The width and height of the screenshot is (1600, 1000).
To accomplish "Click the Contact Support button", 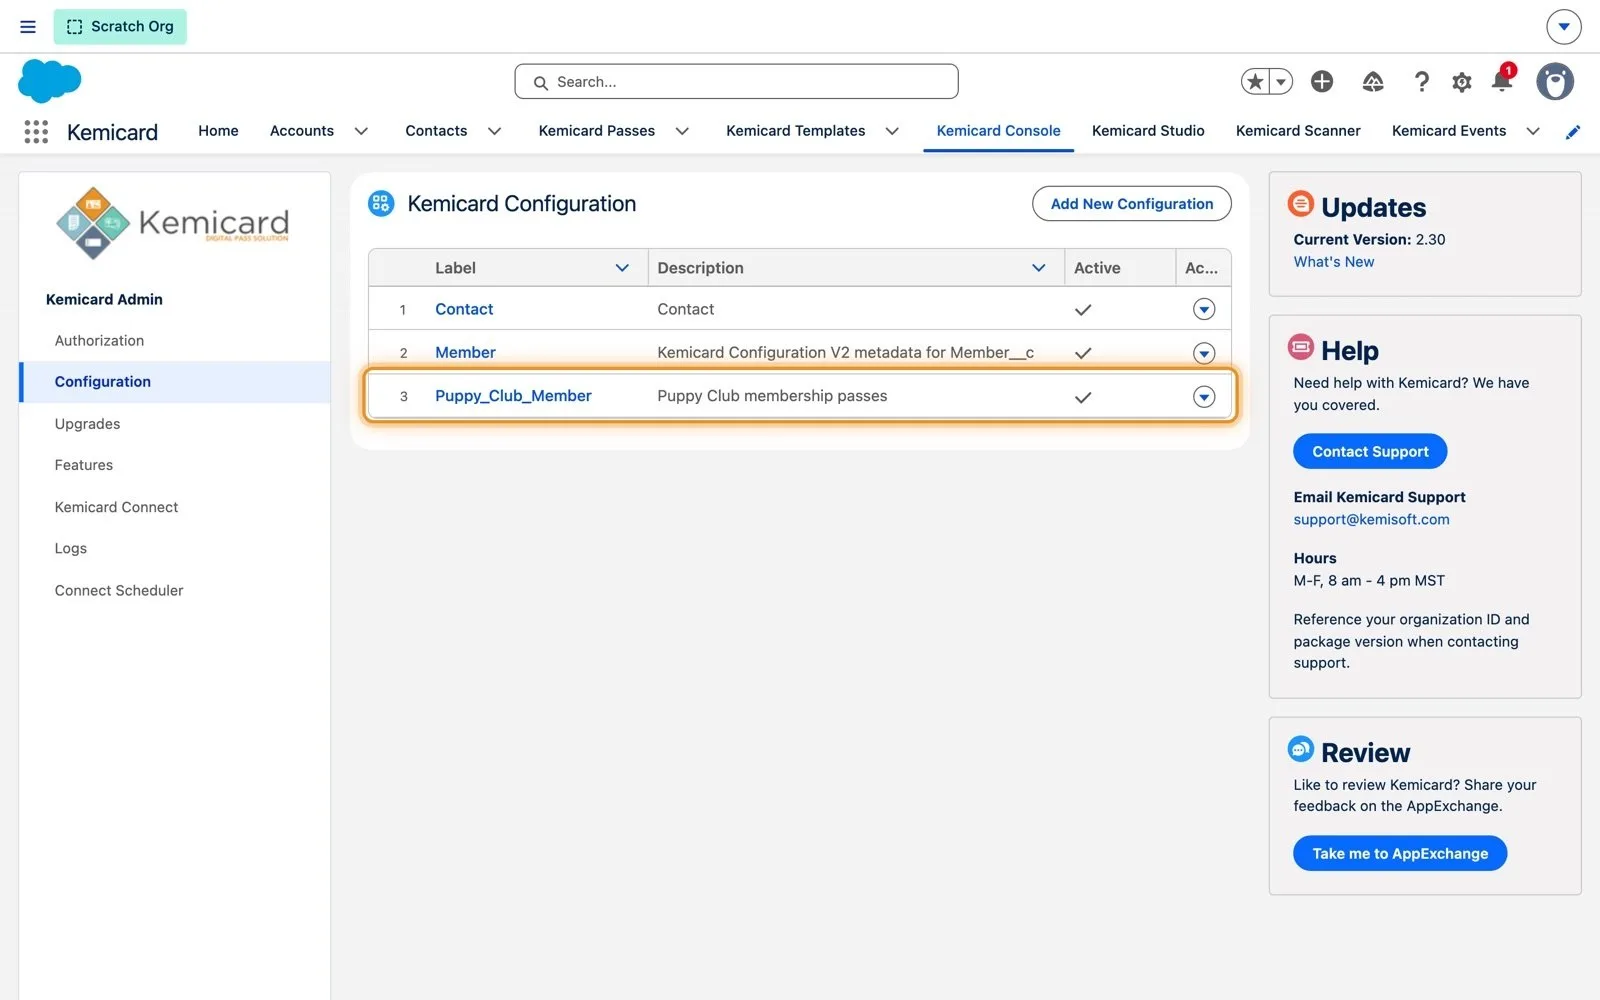I will 1370,451.
